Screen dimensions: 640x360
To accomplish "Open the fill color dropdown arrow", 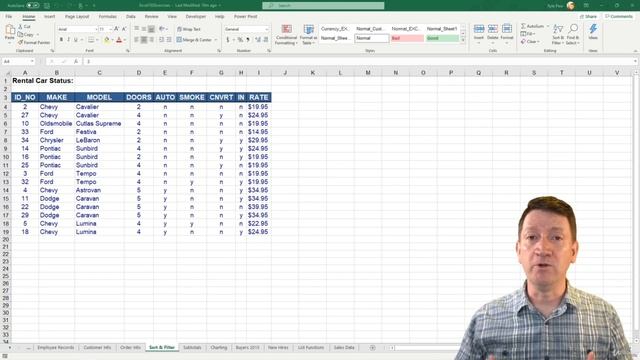I will click(112, 40).
